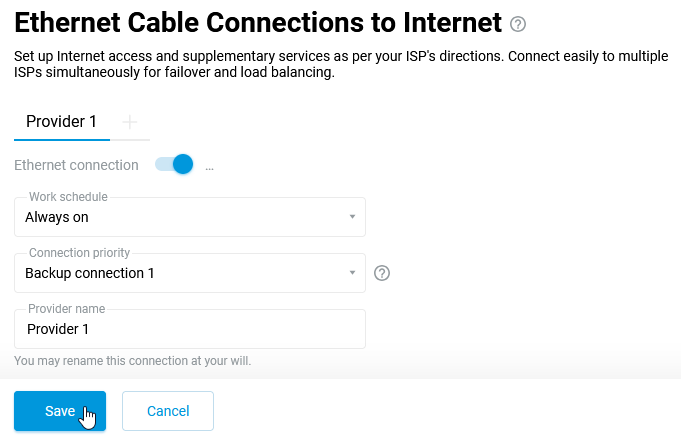Add a new provider with the plus icon

[130, 122]
